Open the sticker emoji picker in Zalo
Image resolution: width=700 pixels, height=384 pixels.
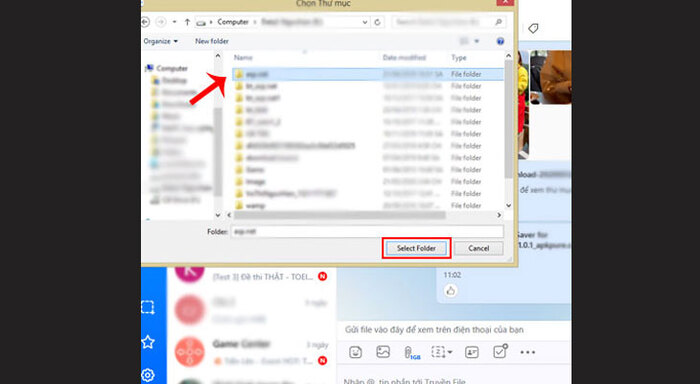click(x=355, y=352)
